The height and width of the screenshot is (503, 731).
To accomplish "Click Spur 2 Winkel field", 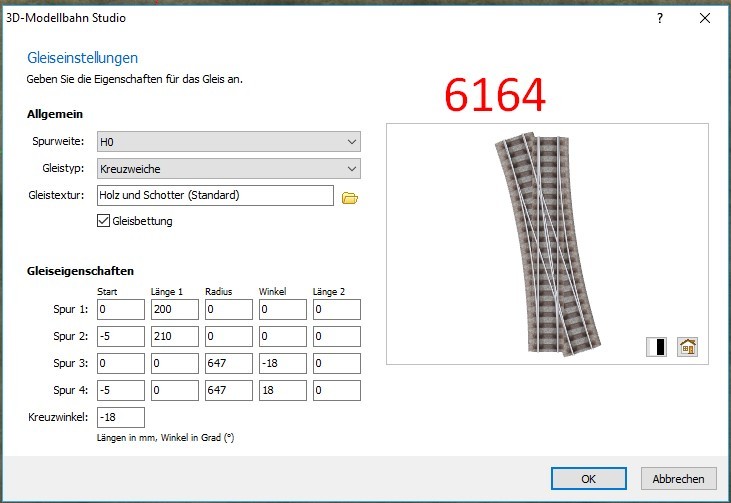I will (x=283, y=337).
